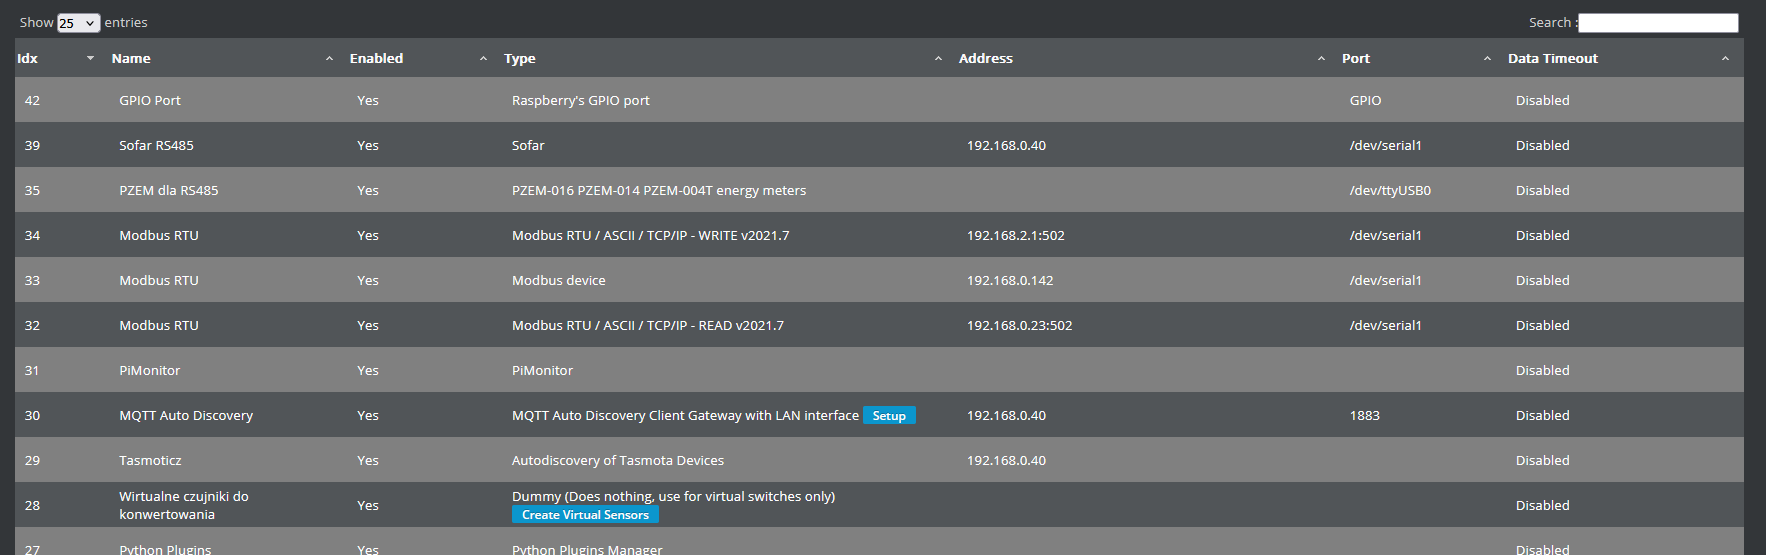Click the Sofar type cell

click(528, 145)
